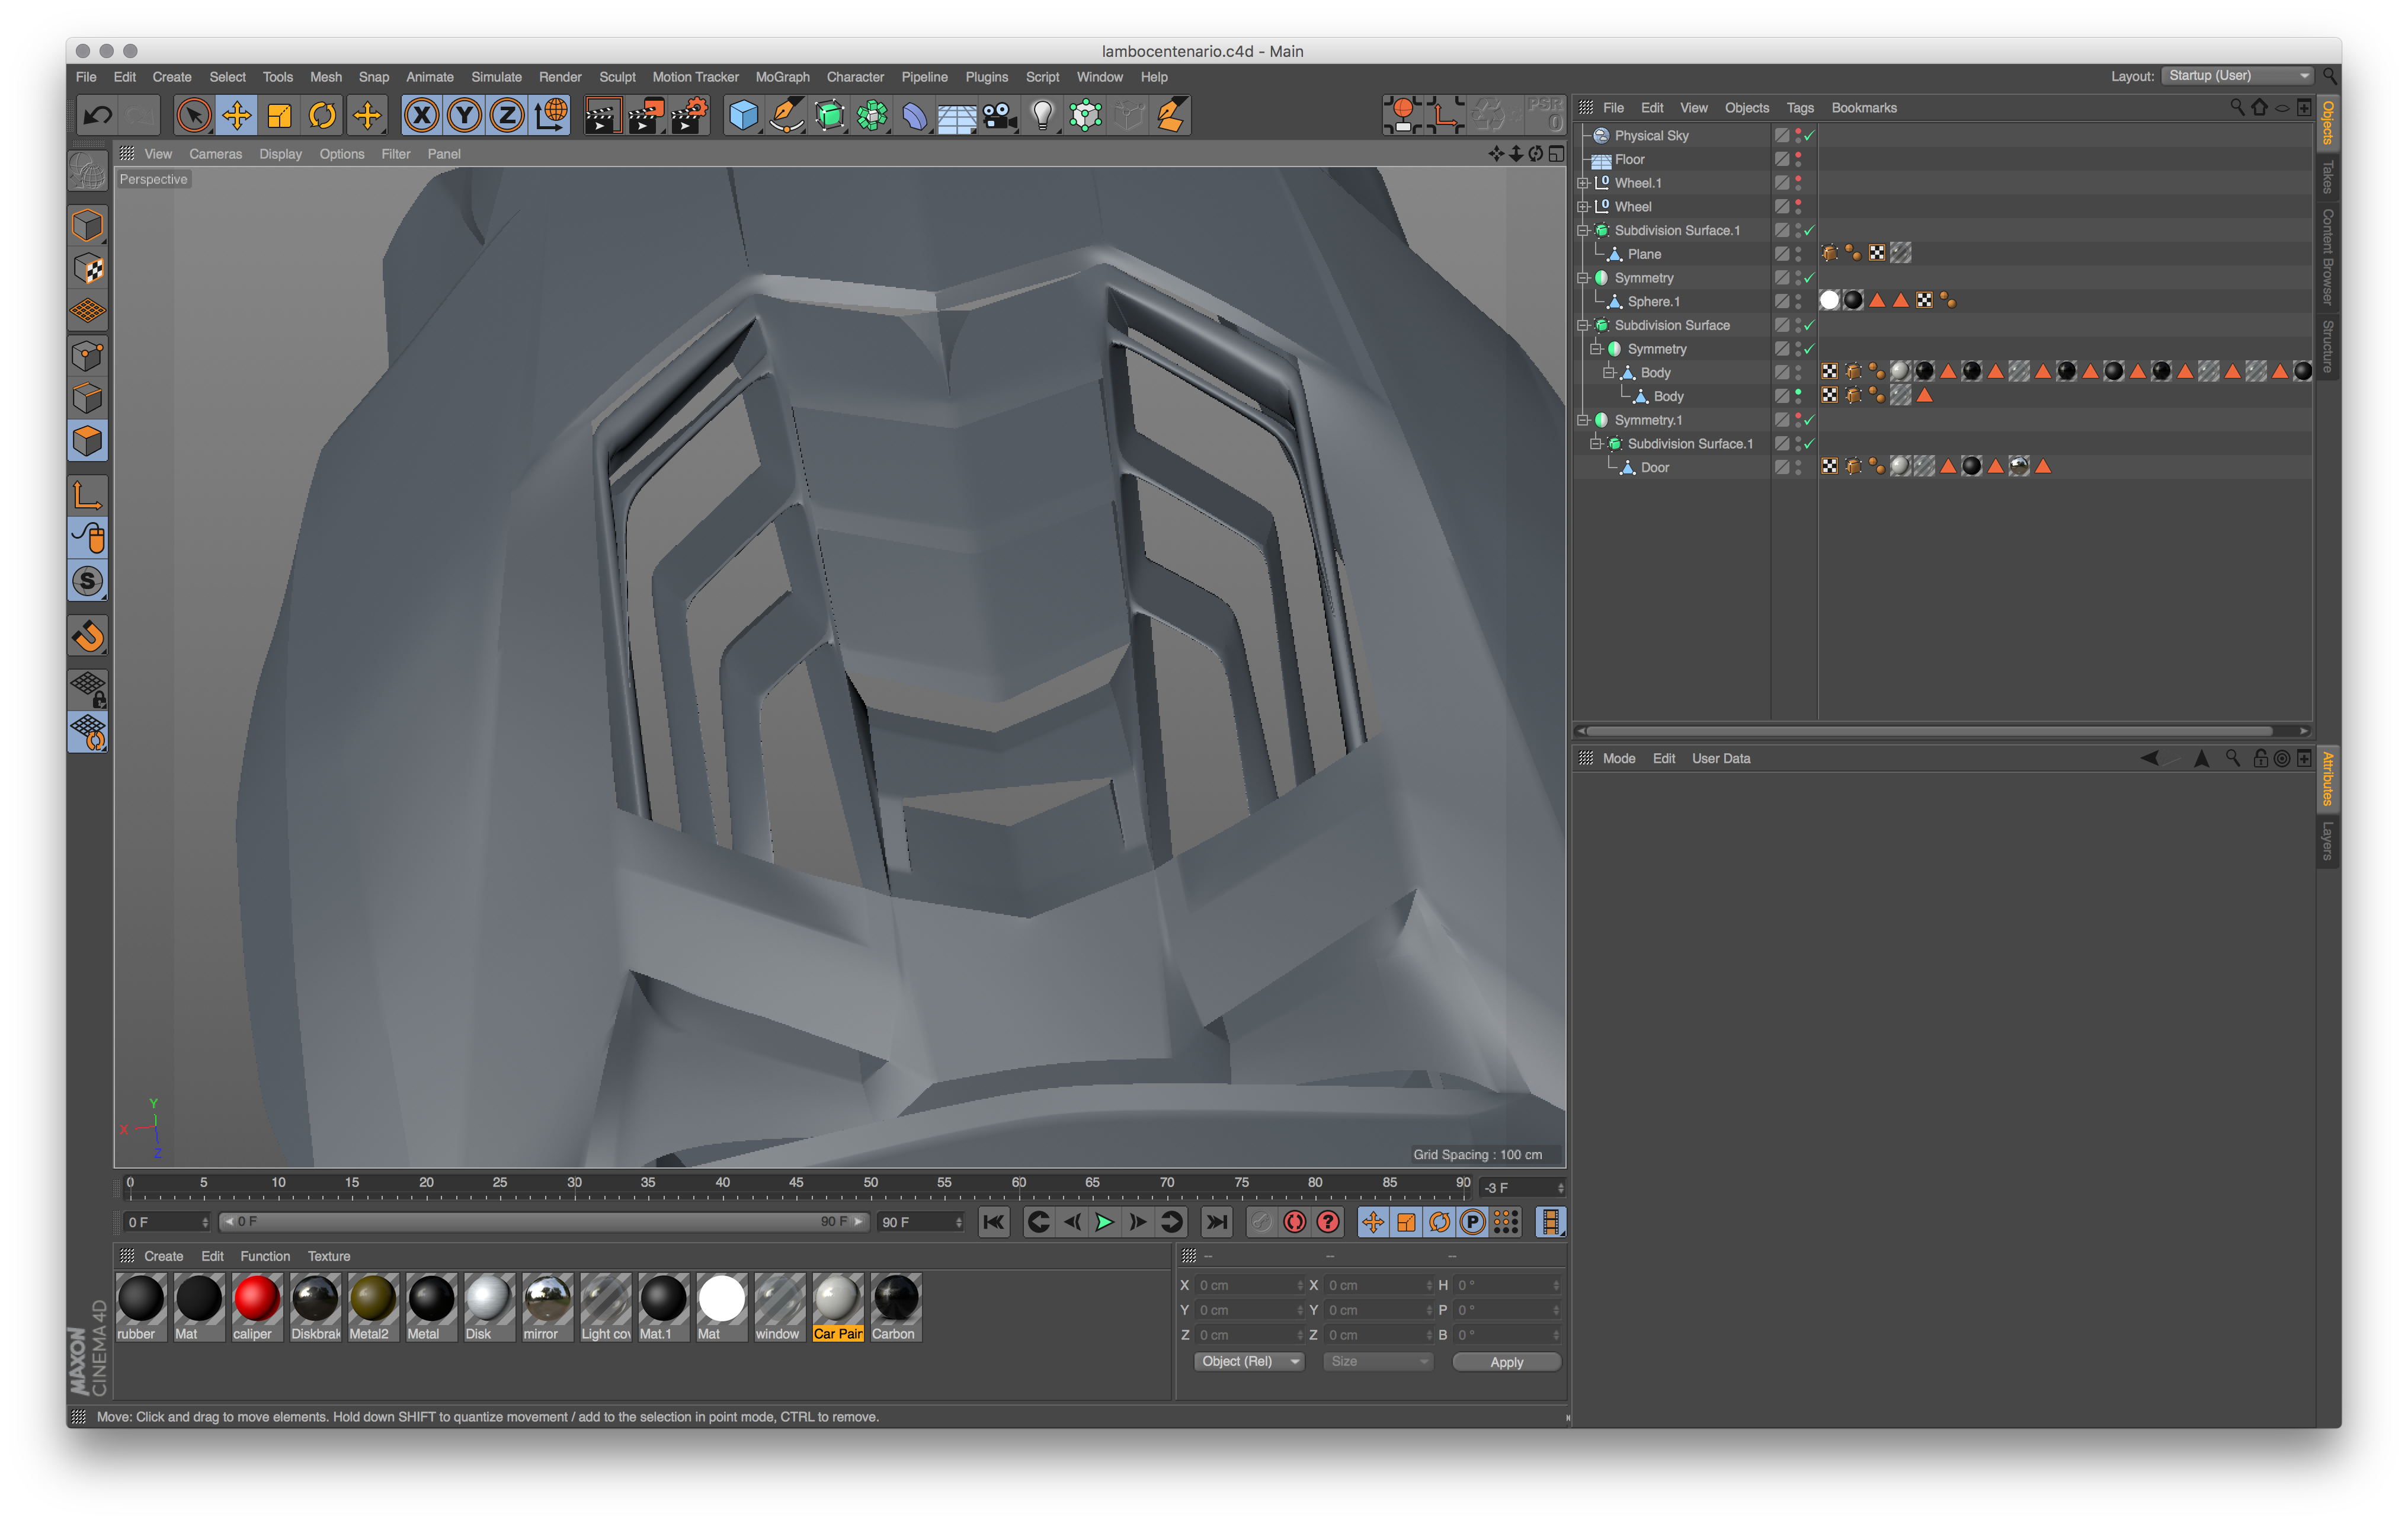Viewport: 2408px width, 1523px height.
Task: Toggle visibility dots of the Door object
Action: point(1798,467)
